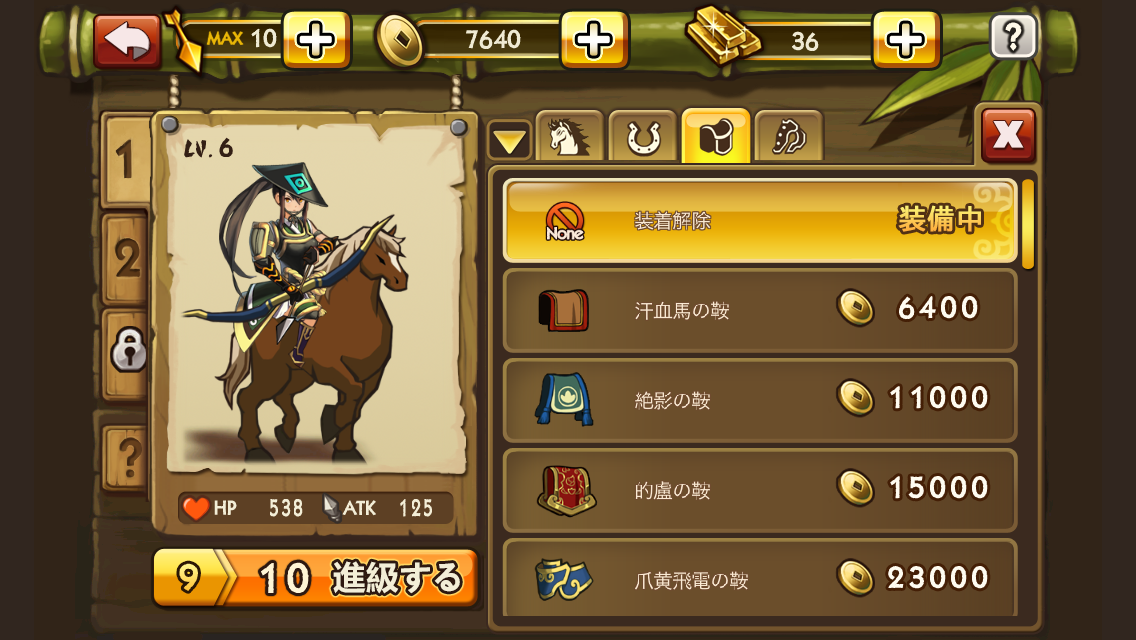Pick 爪黄飛電の鞍 costing 23000
Image resolution: width=1136 pixels, height=640 pixels.
click(761, 578)
